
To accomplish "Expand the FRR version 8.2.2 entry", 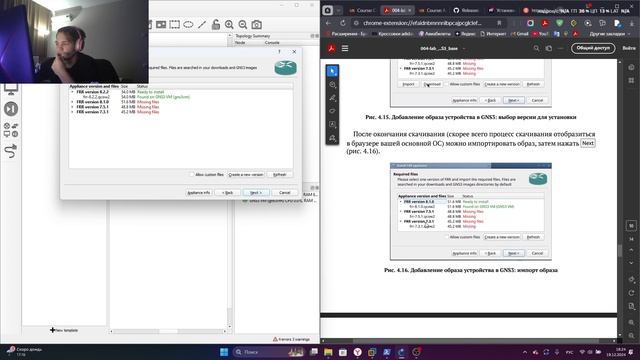I will tap(73, 92).
